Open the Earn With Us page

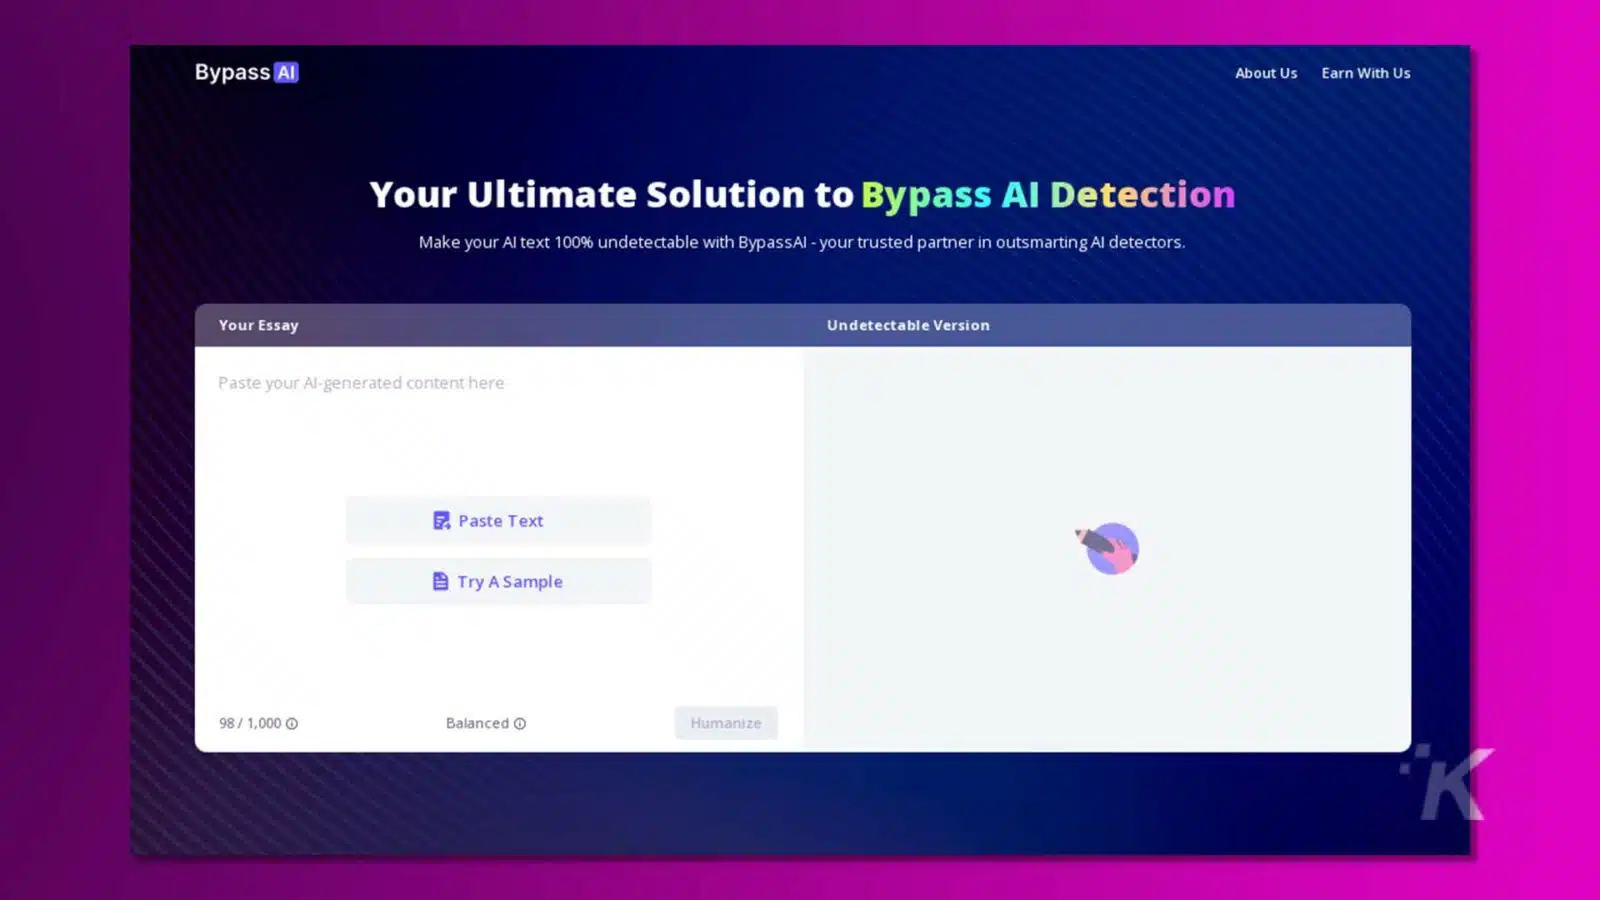click(1365, 73)
